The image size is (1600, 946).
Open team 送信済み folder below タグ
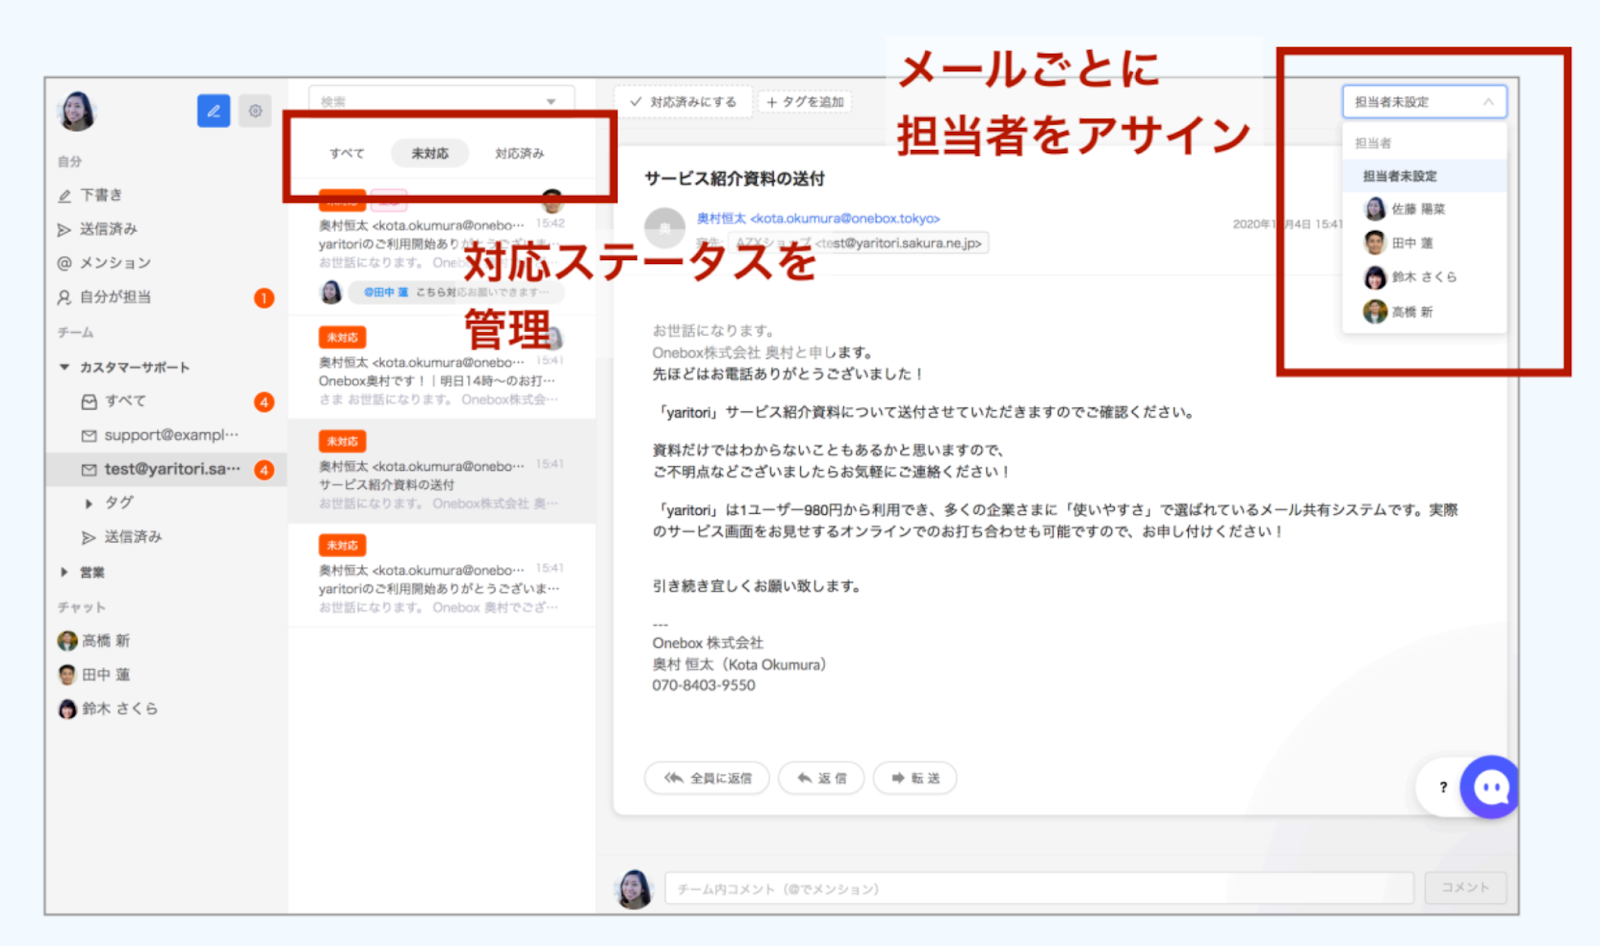coord(132,537)
